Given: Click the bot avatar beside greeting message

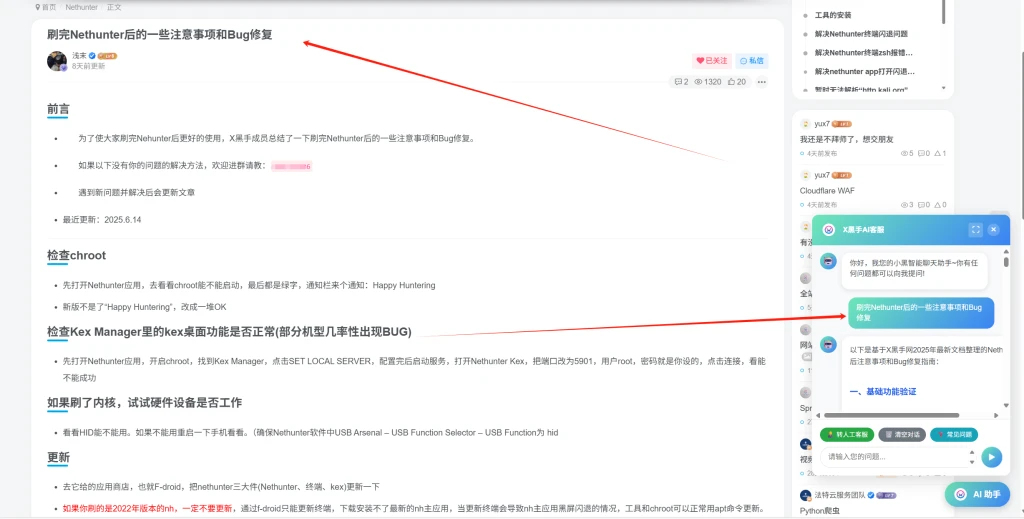Looking at the screenshot, I should tap(828, 261).
